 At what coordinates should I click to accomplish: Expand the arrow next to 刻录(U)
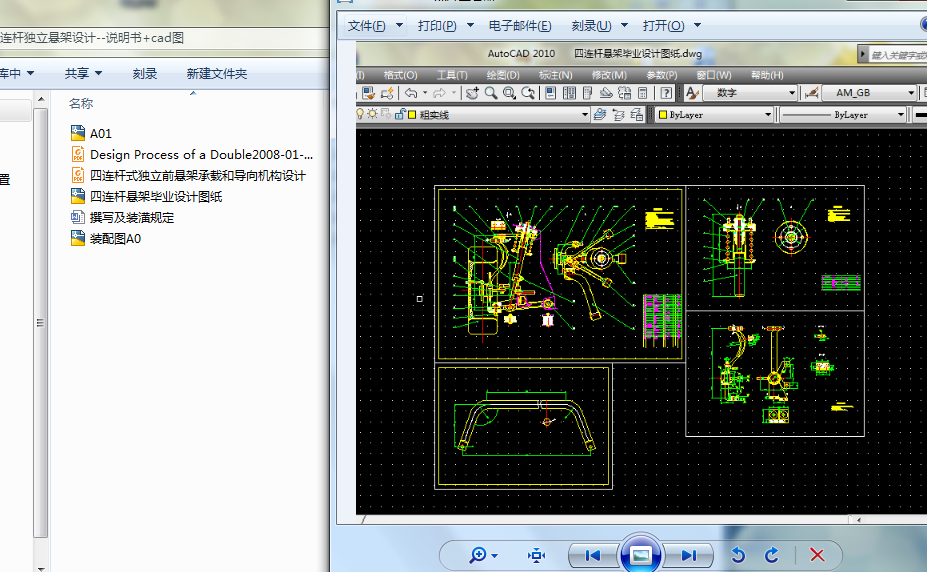(x=624, y=25)
